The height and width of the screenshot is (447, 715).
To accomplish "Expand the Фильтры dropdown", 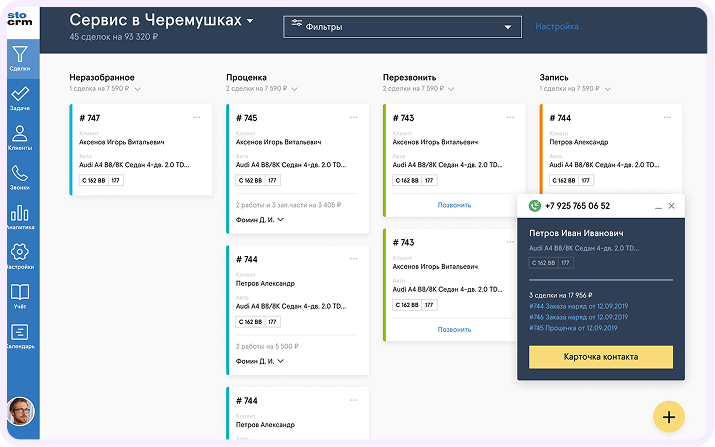I will 402,27.
